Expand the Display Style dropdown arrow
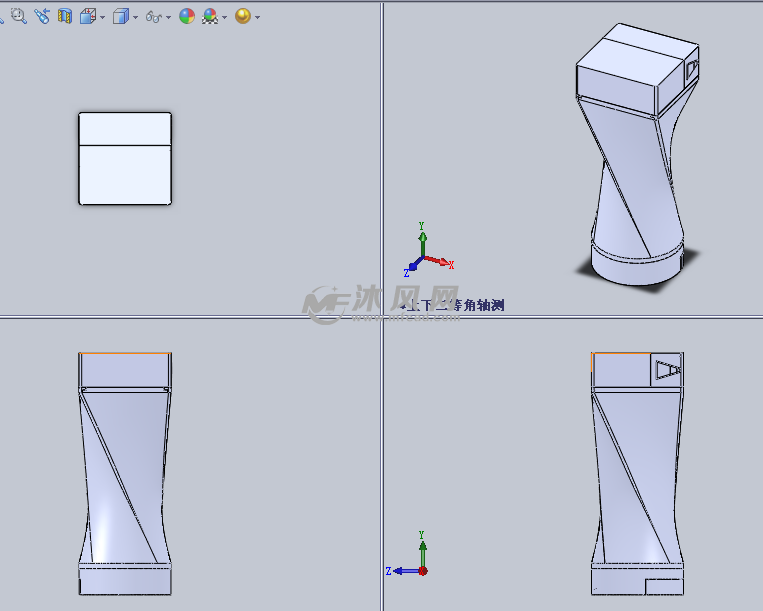Image resolution: width=763 pixels, height=611 pixels. click(135, 17)
